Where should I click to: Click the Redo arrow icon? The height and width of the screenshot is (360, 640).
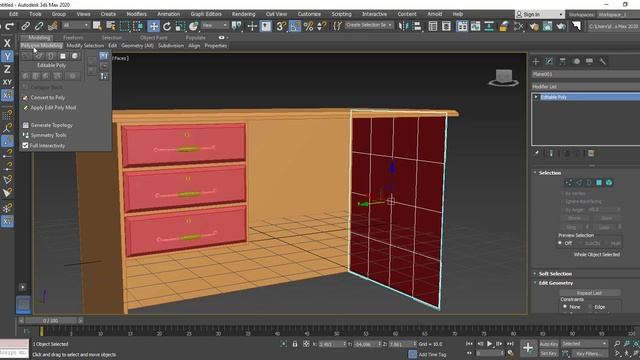pyautogui.click(x=10, y=27)
